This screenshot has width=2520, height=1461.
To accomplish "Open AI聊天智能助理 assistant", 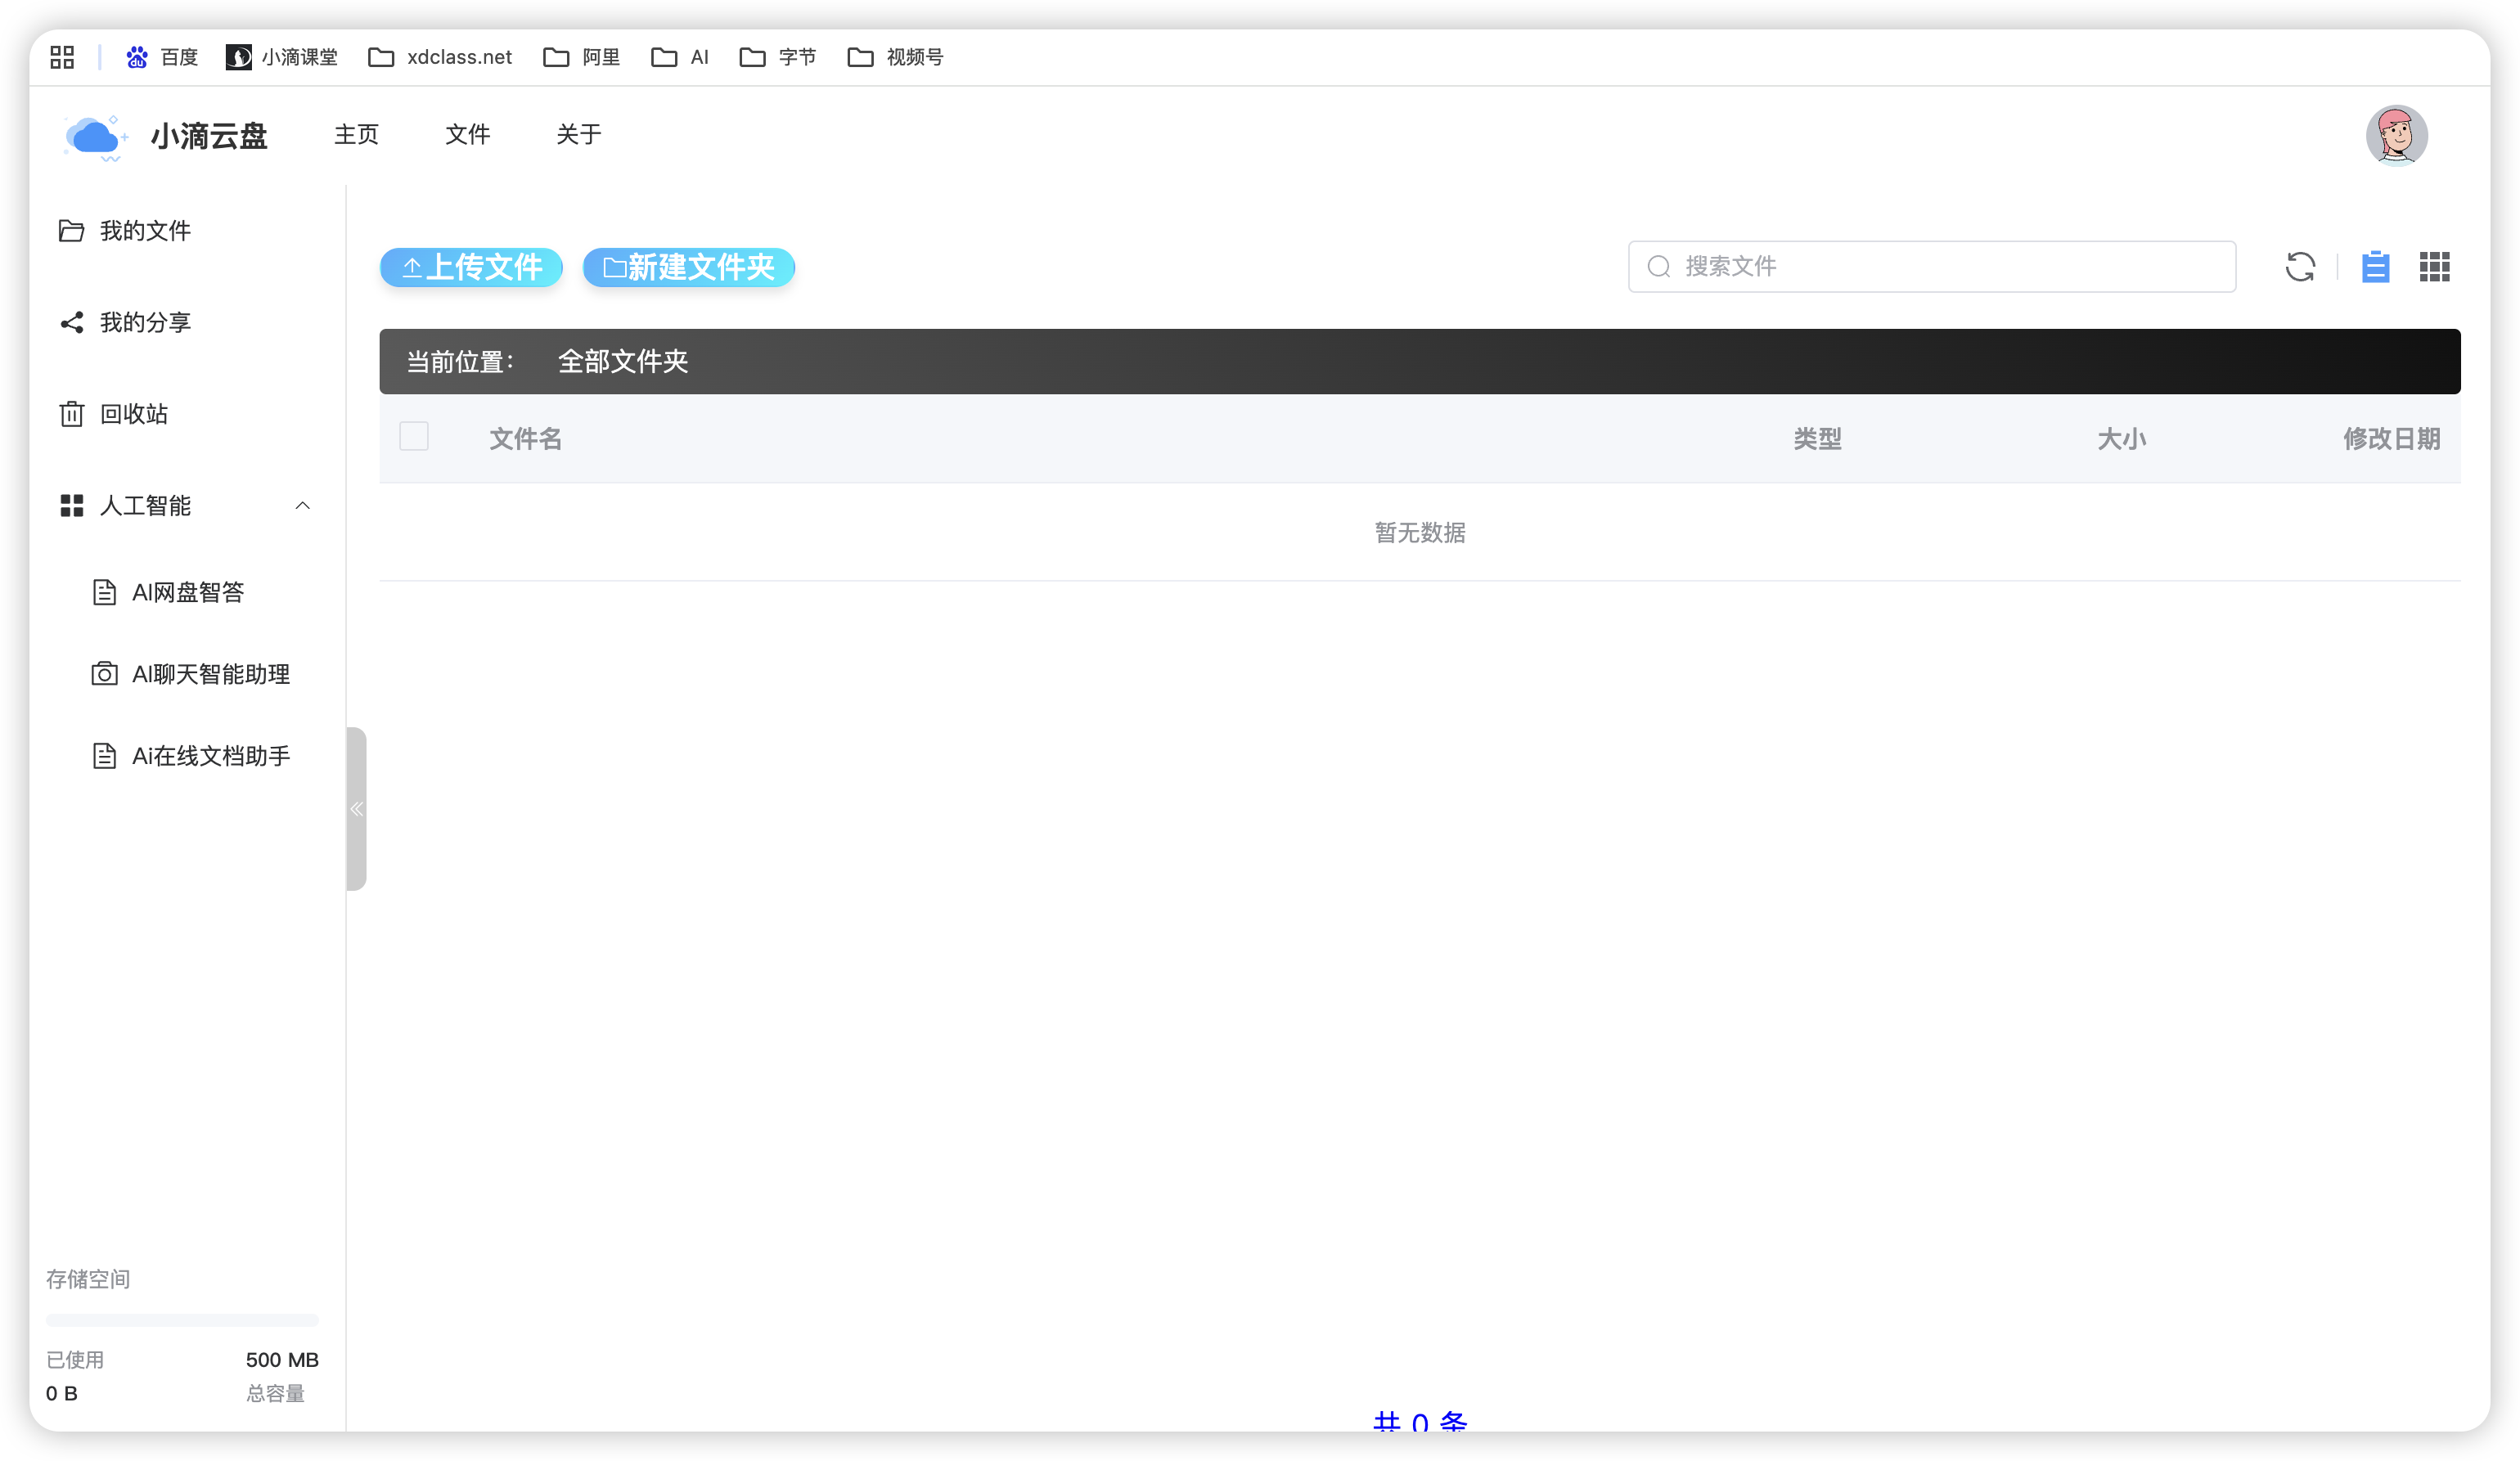I will click(x=210, y=674).
